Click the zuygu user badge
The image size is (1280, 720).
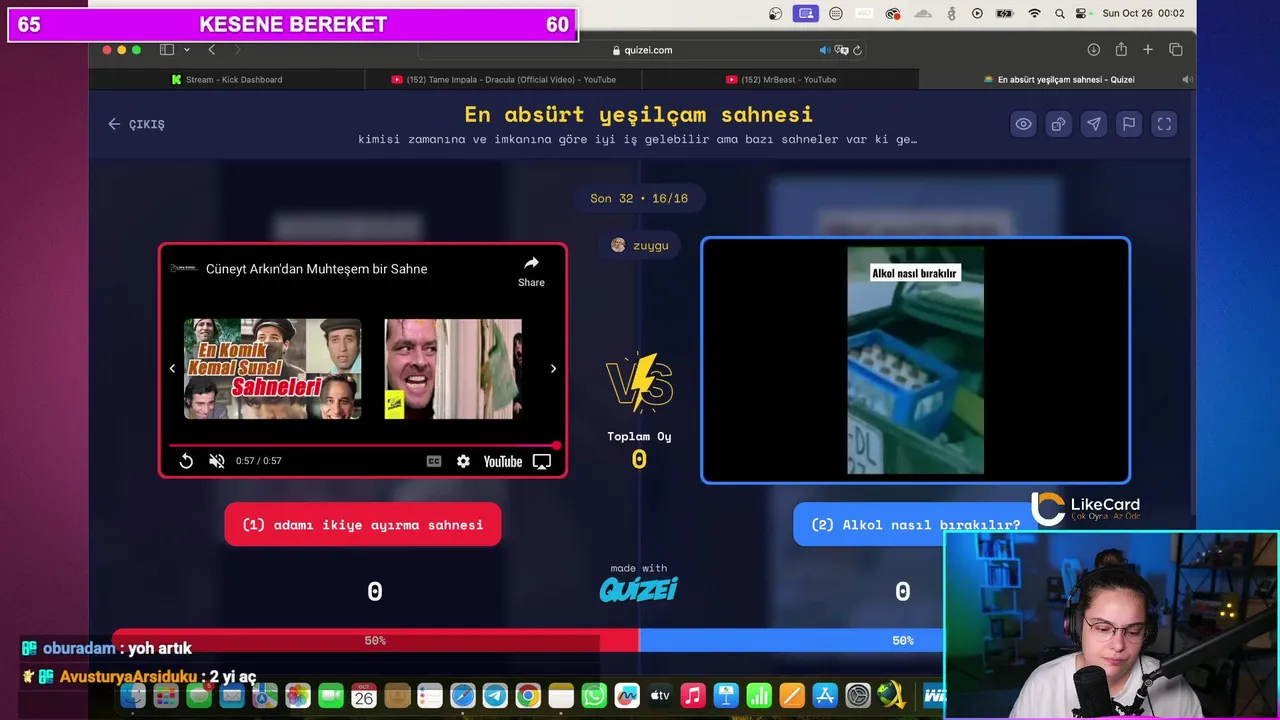tap(639, 245)
